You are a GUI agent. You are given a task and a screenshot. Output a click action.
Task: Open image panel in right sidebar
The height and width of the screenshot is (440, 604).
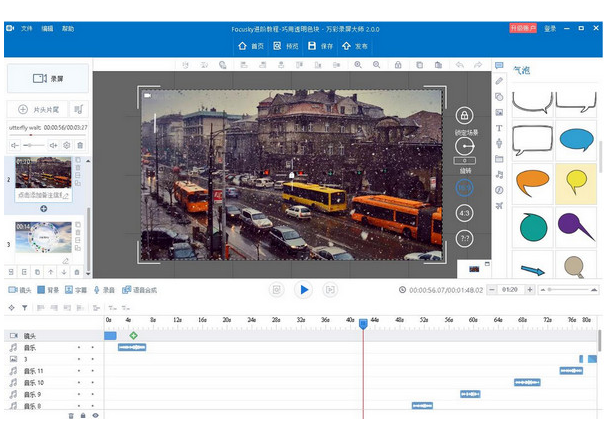coord(499,113)
